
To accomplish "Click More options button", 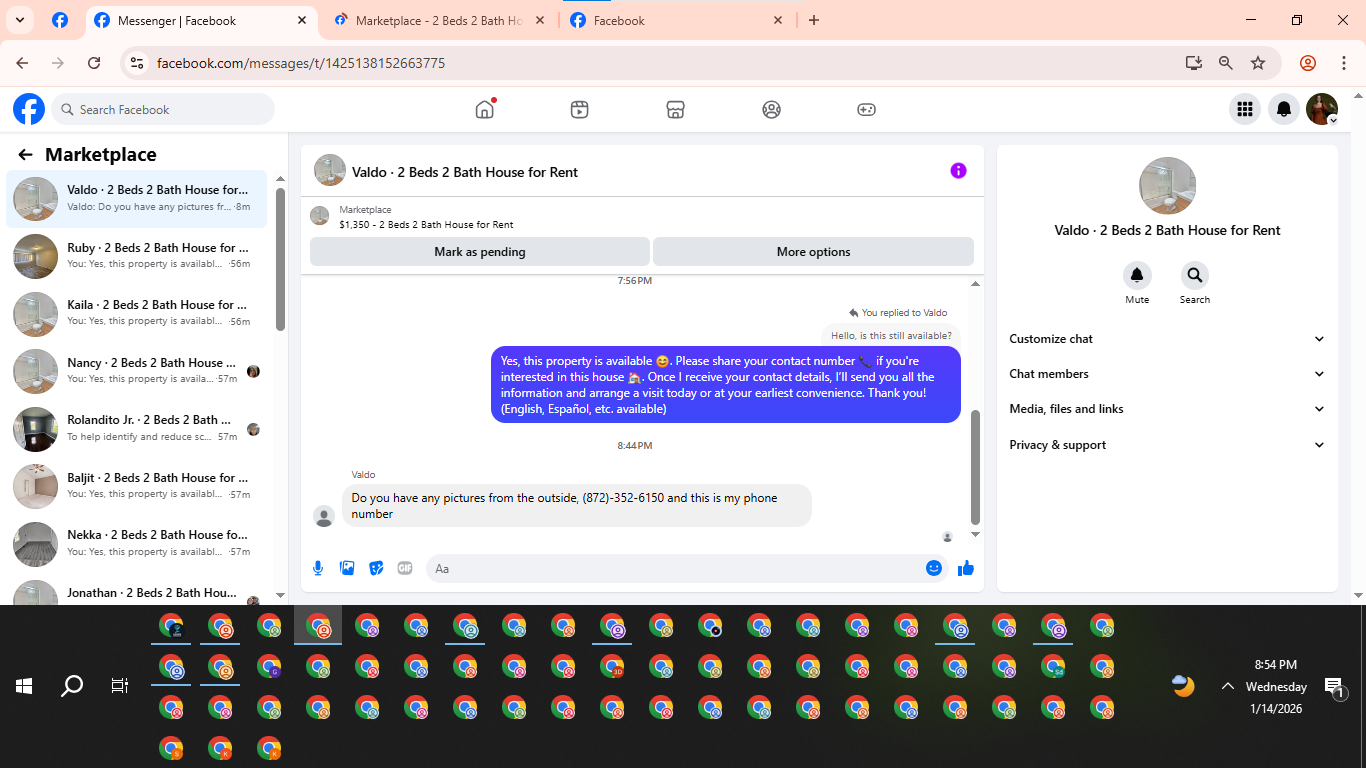I will click(x=813, y=252).
